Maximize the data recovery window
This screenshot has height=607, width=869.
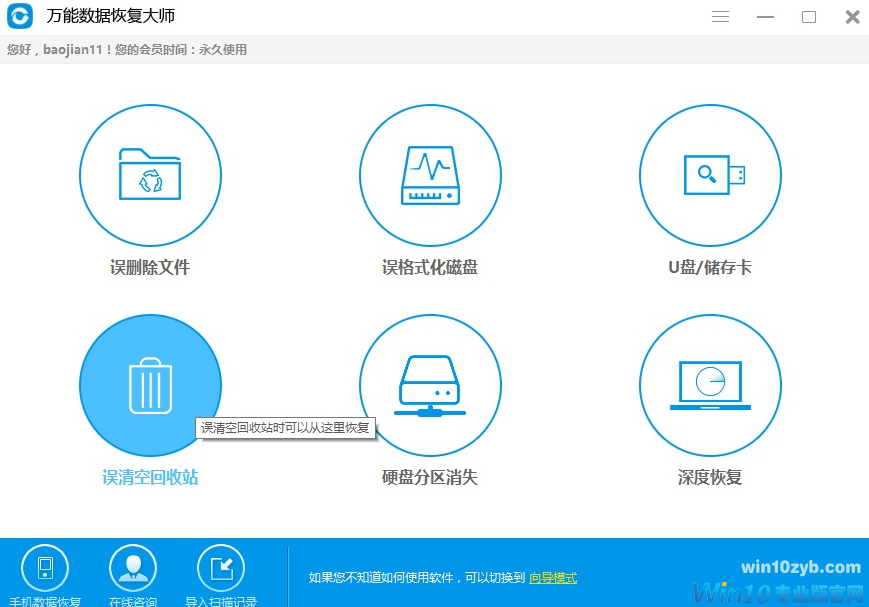tap(809, 17)
